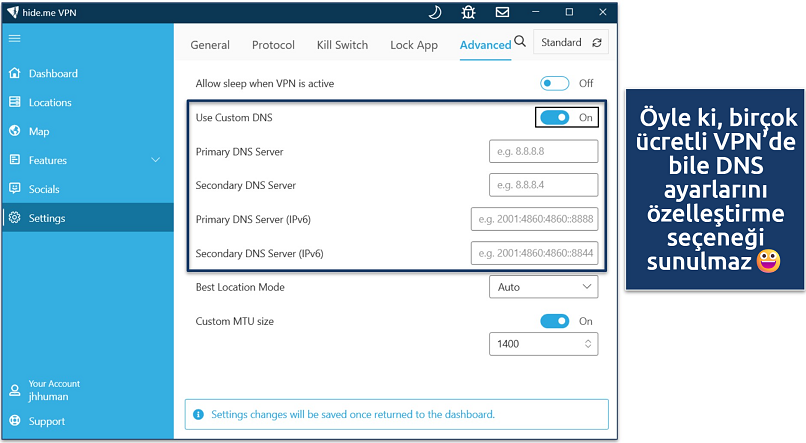Turn off Use Custom DNS switch

(554, 117)
